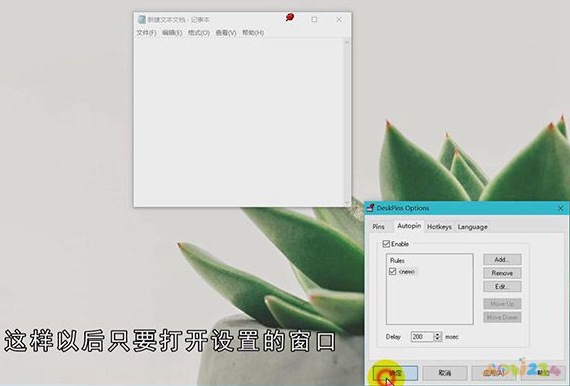Screen dimensions: 570x386
Task: Click the Remove rule button
Action: coord(502,273)
